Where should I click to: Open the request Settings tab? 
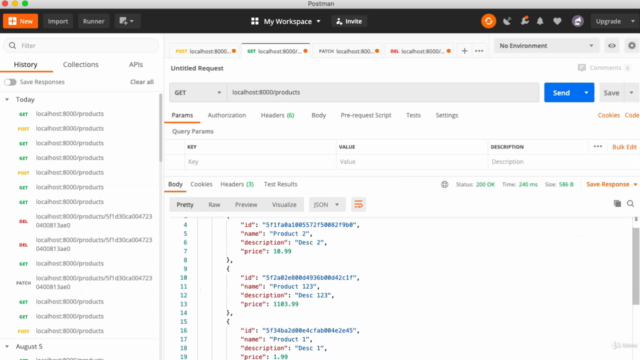tap(447, 116)
